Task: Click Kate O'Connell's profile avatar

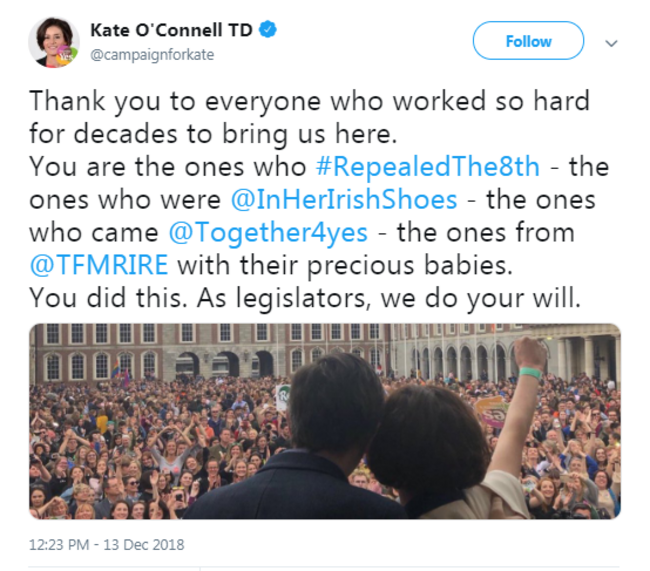Action: point(54,42)
